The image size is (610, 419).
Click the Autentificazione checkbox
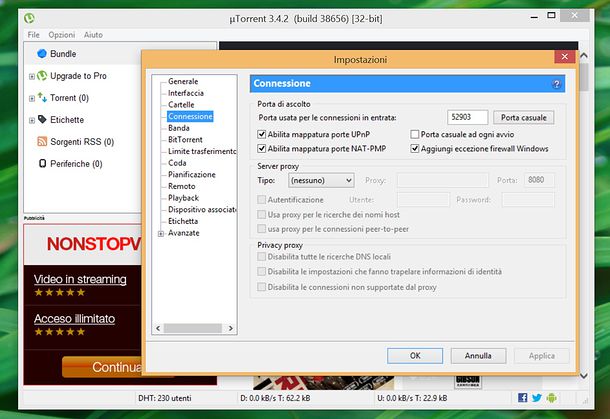[x=261, y=200]
